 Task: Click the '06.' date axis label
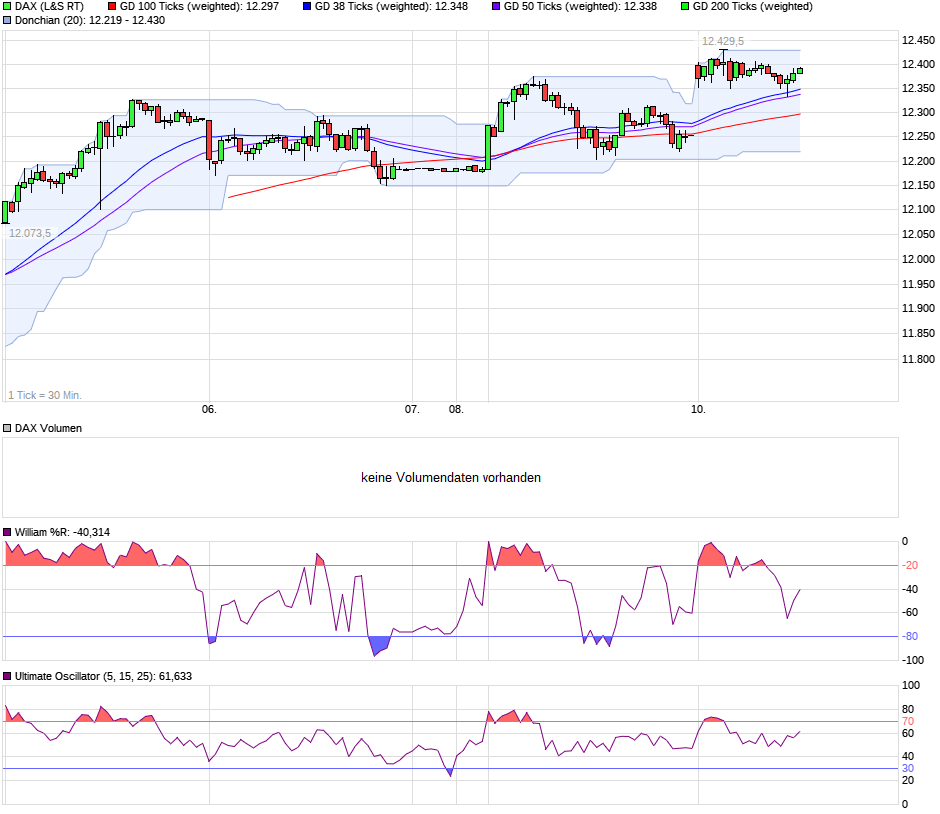209,409
